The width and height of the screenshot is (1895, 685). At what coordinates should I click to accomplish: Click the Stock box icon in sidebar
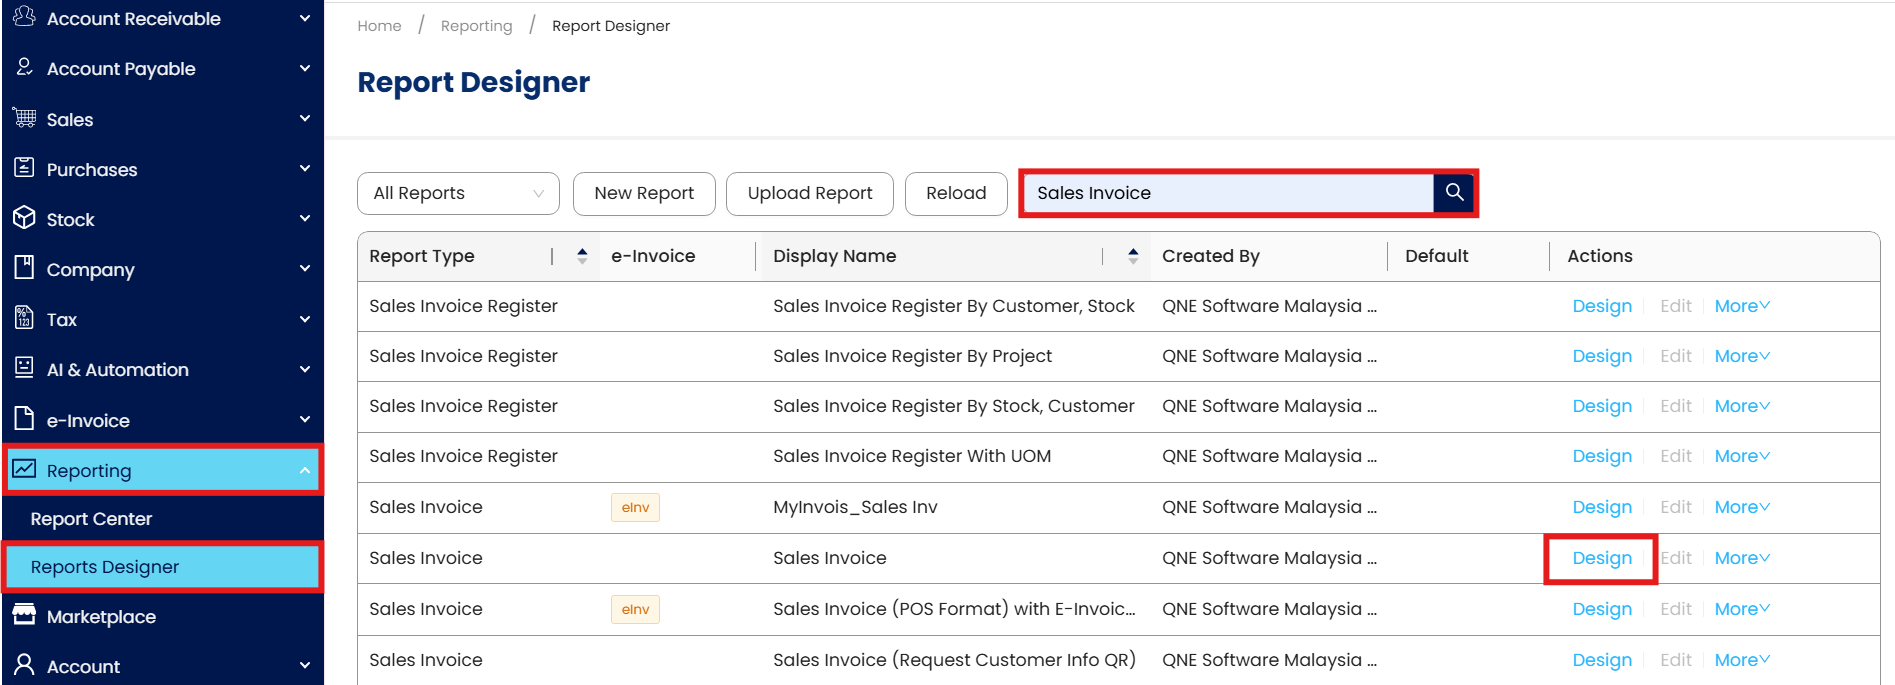click(x=25, y=218)
